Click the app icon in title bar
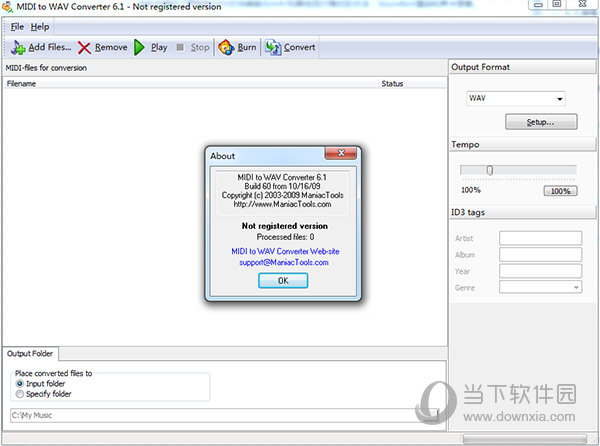The image size is (600, 446). [7, 7]
